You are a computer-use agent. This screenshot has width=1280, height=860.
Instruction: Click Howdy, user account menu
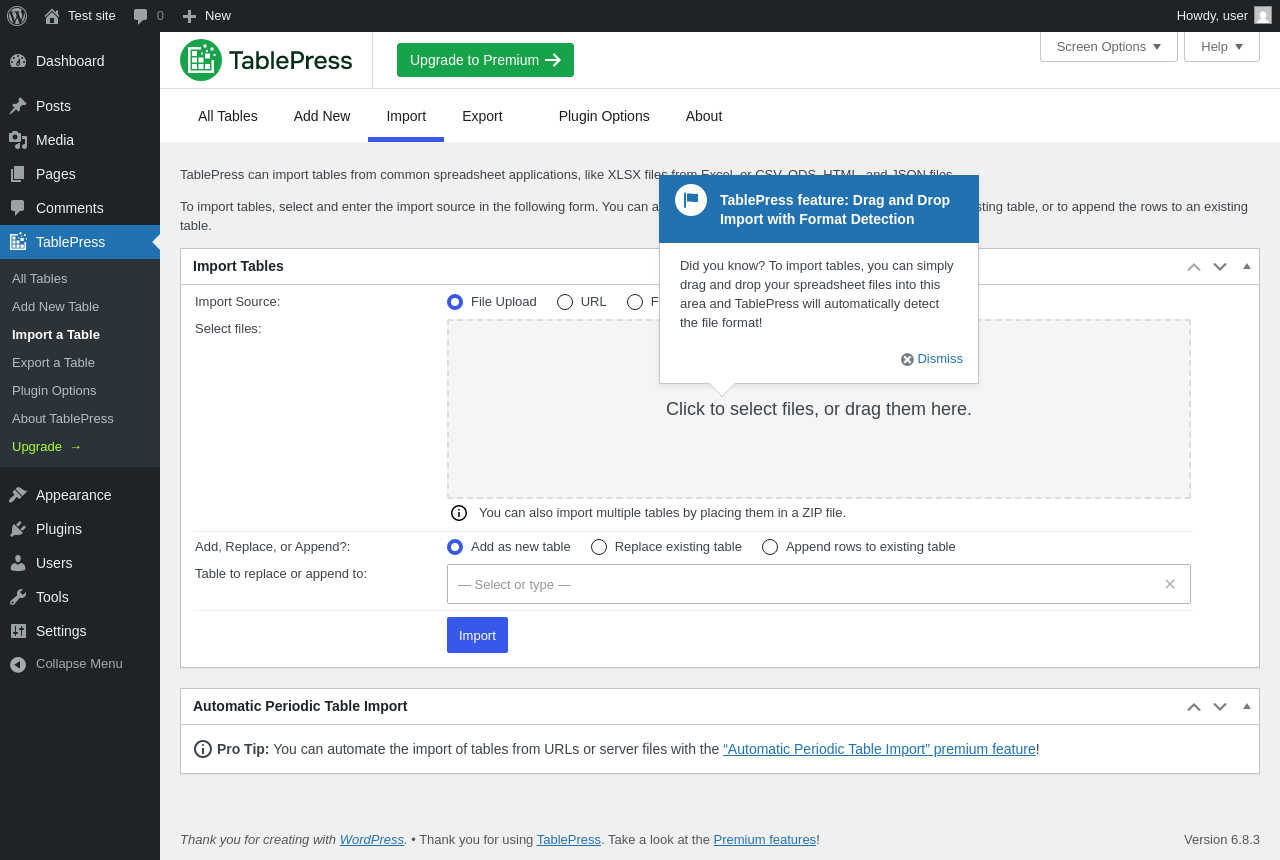(x=1224, y=16)
